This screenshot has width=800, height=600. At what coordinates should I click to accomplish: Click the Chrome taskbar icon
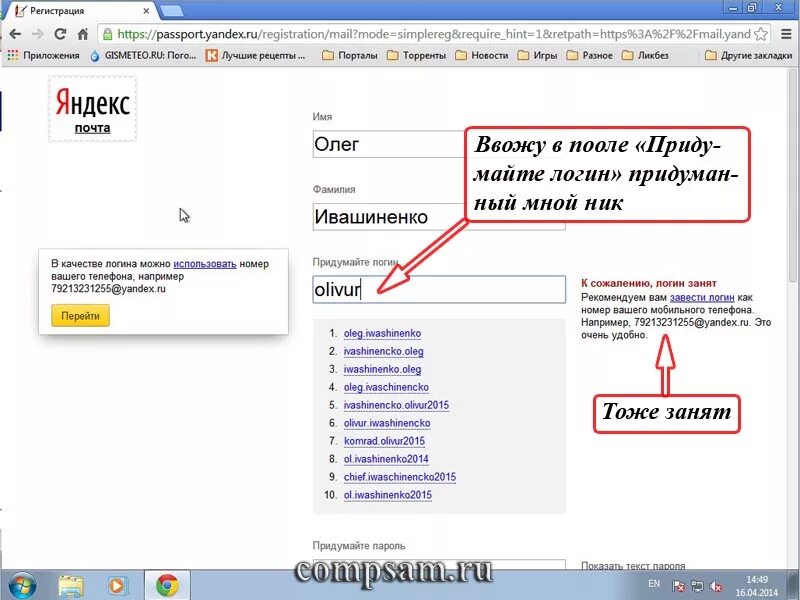click(x=167, y=586)
